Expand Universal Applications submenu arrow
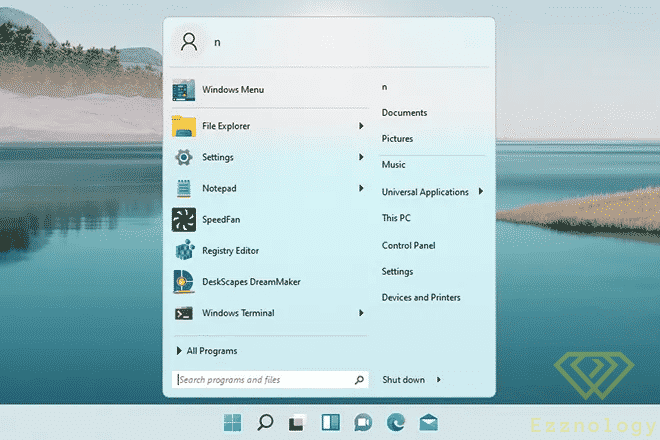 (481, 192)
